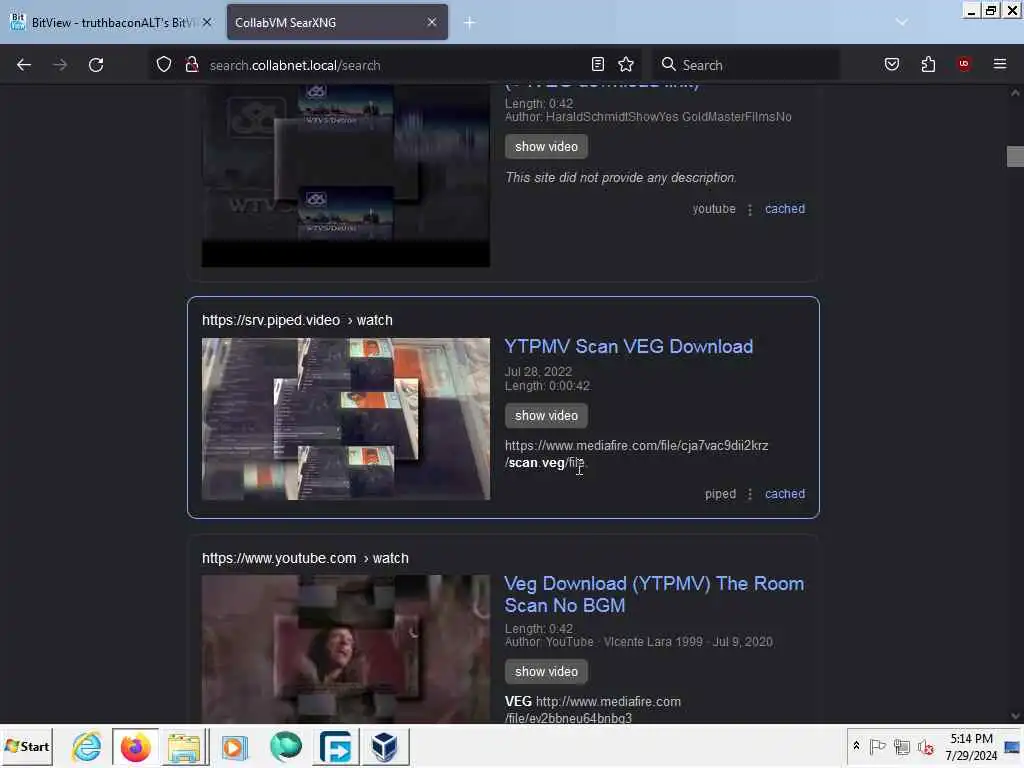
Task: Focus the toolbar Search box
Action: click(x=746, y=65)
